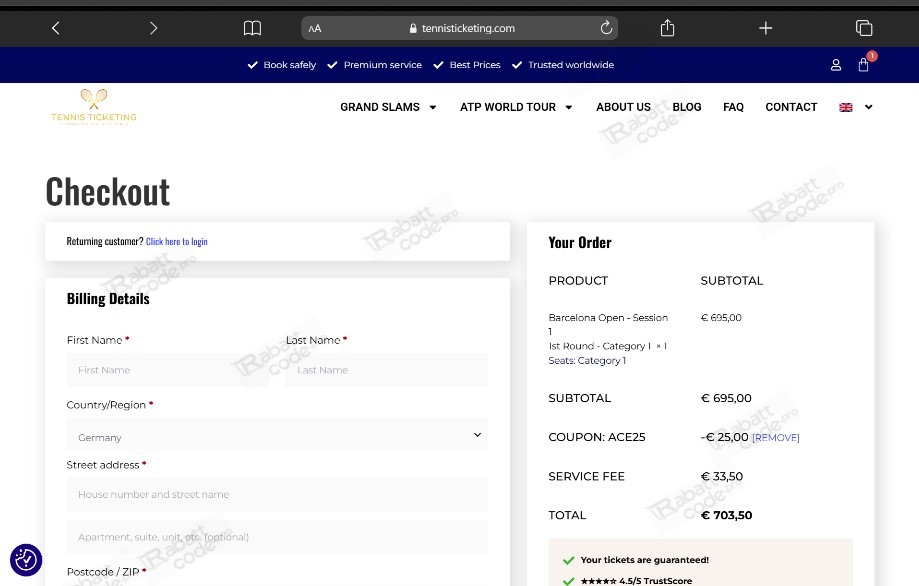Open the shopping bag cart icon
This screenshot has height=586, width=919.
tap(863, 65)
